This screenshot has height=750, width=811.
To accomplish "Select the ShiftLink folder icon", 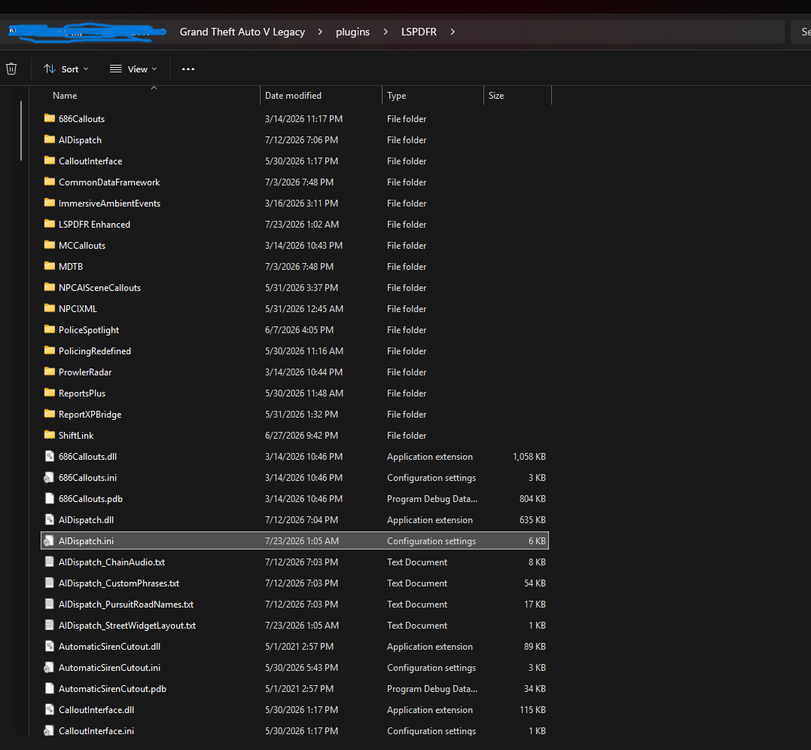I will (x=49, y=436).
